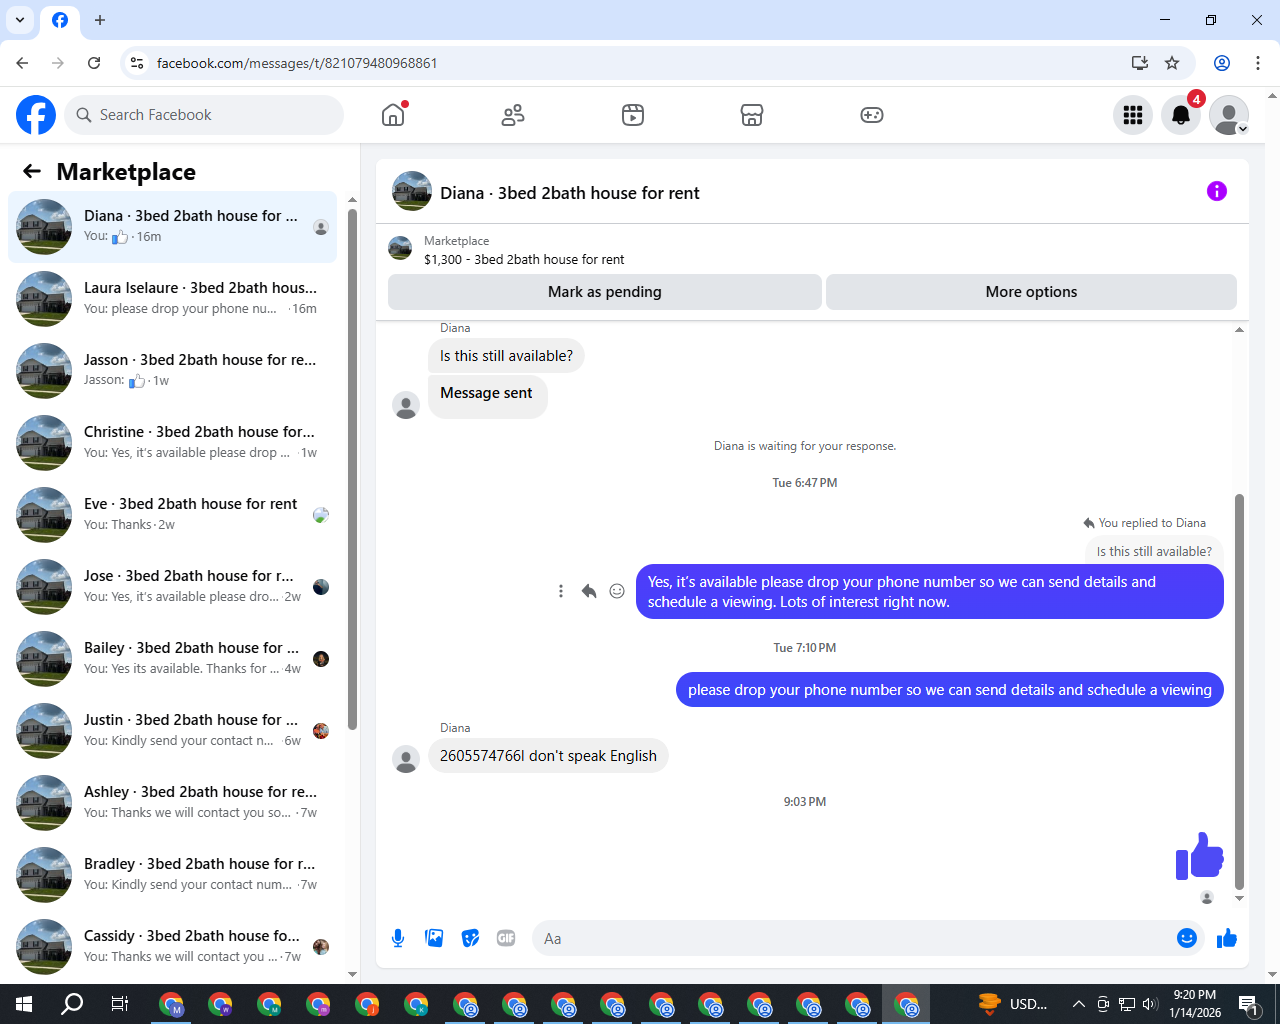
Task: Click the back arrow beside Marketplace
Action: coord(32,171)
